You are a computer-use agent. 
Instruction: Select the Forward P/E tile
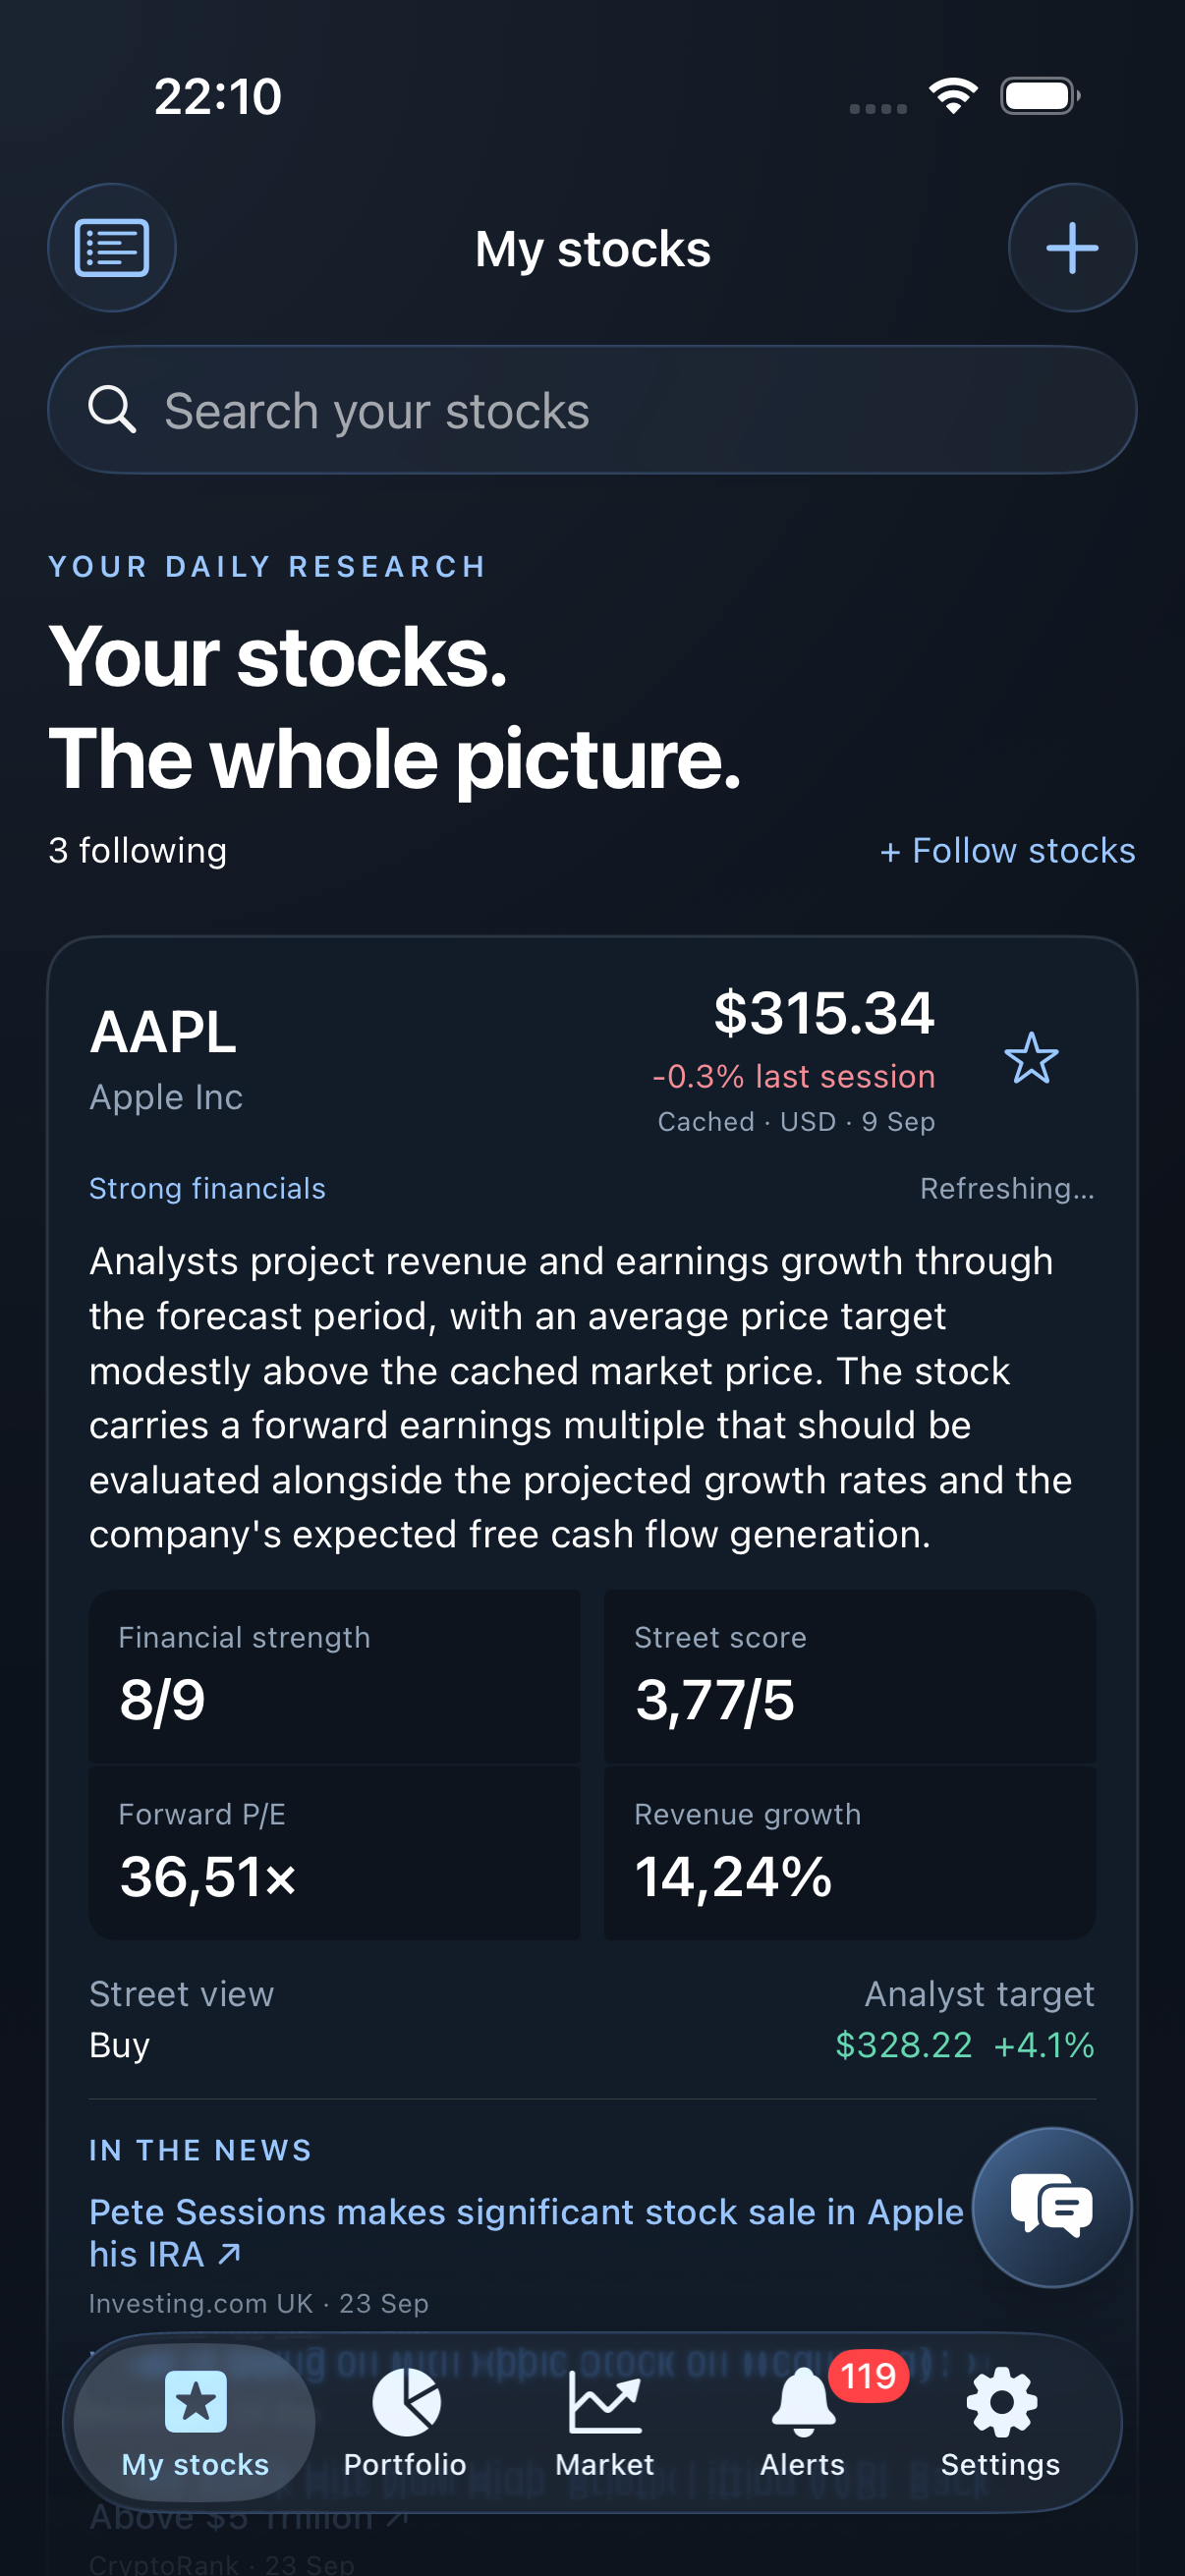pos(335,1852)
